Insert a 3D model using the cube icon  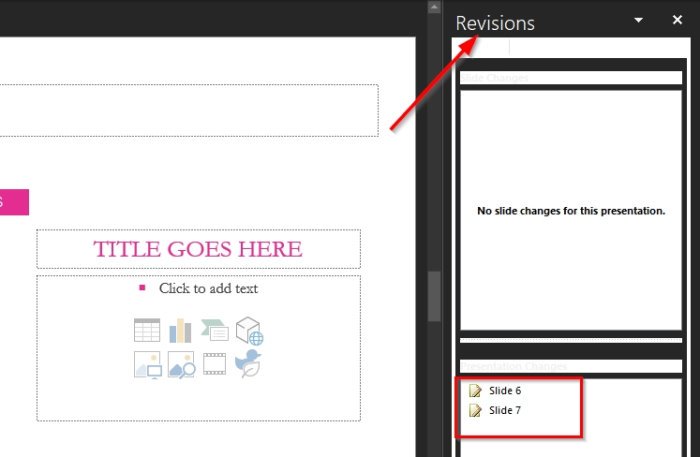point(250,331)
